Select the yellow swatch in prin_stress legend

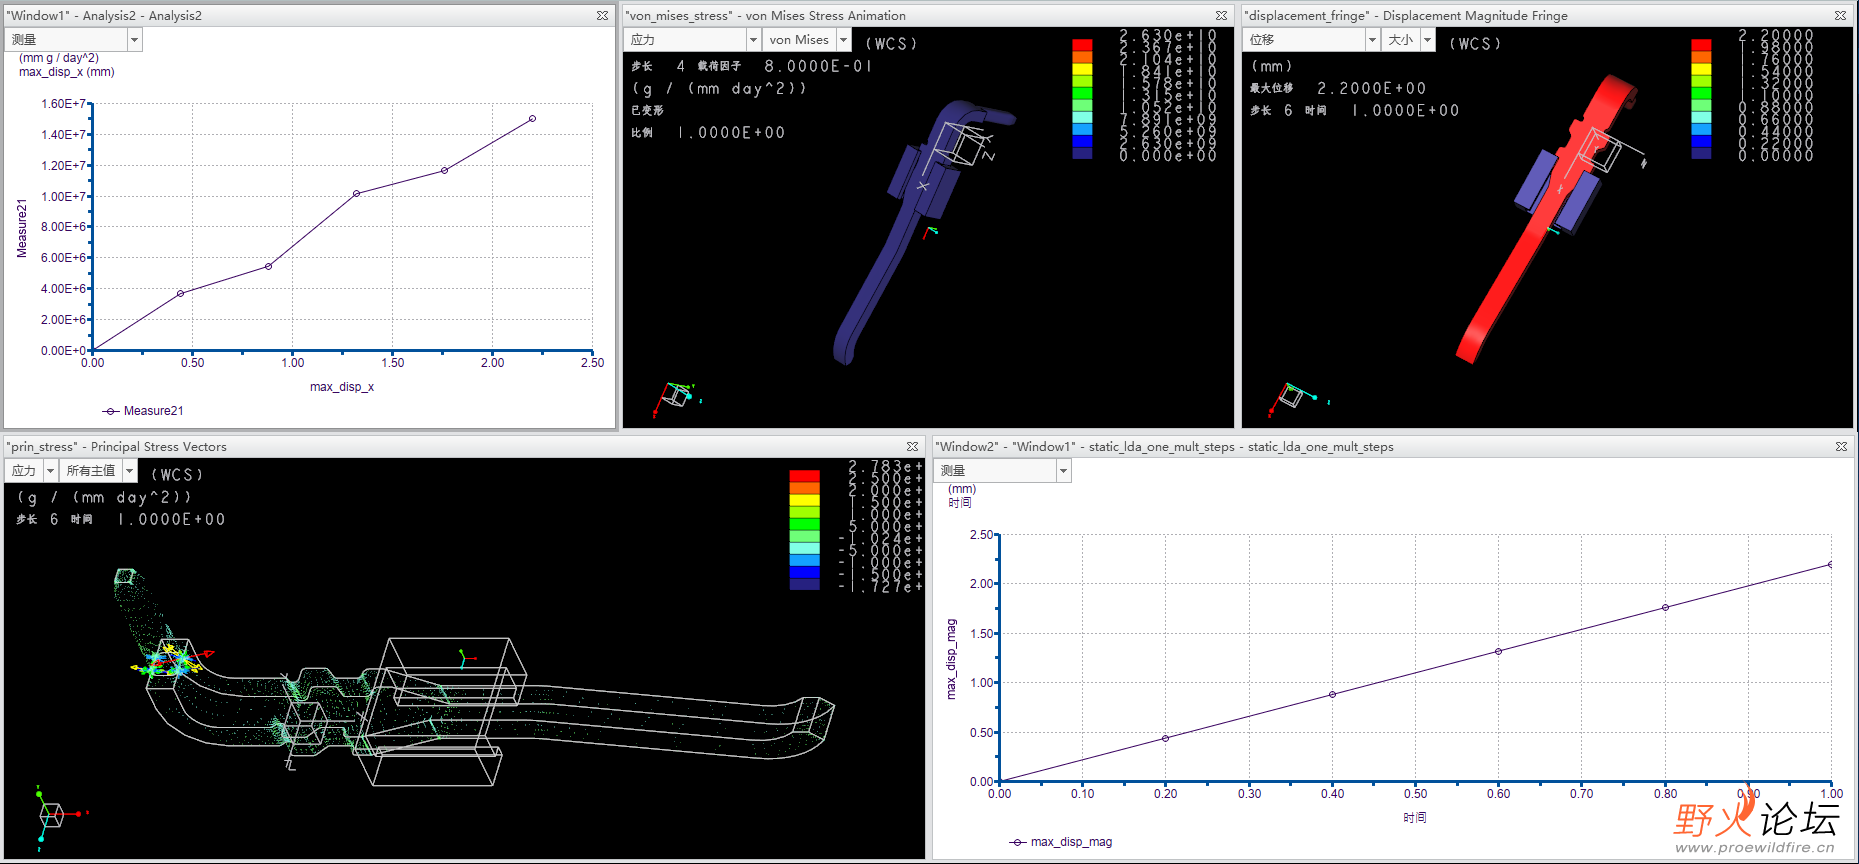tap(804, 500)
